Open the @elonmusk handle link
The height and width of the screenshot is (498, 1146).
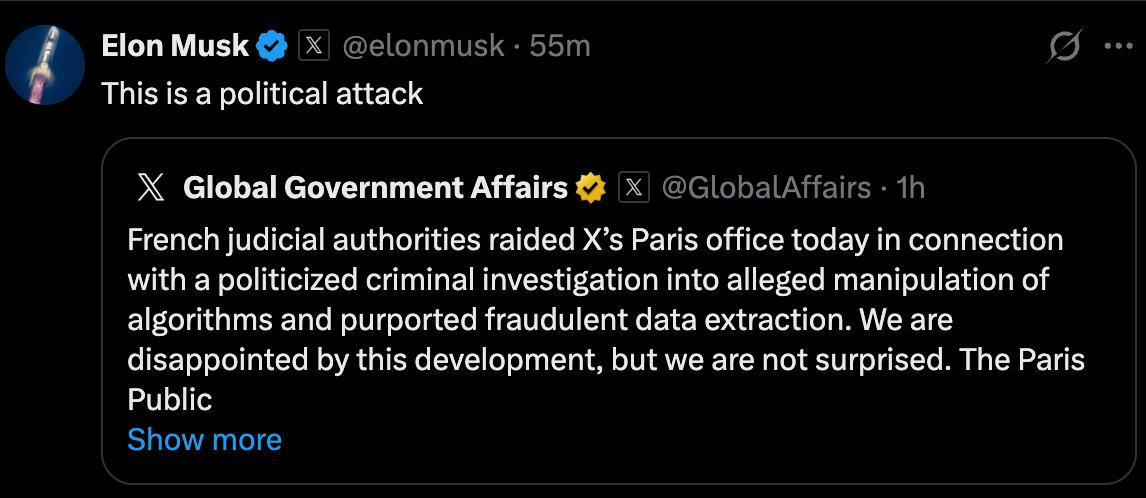[424, 45]
